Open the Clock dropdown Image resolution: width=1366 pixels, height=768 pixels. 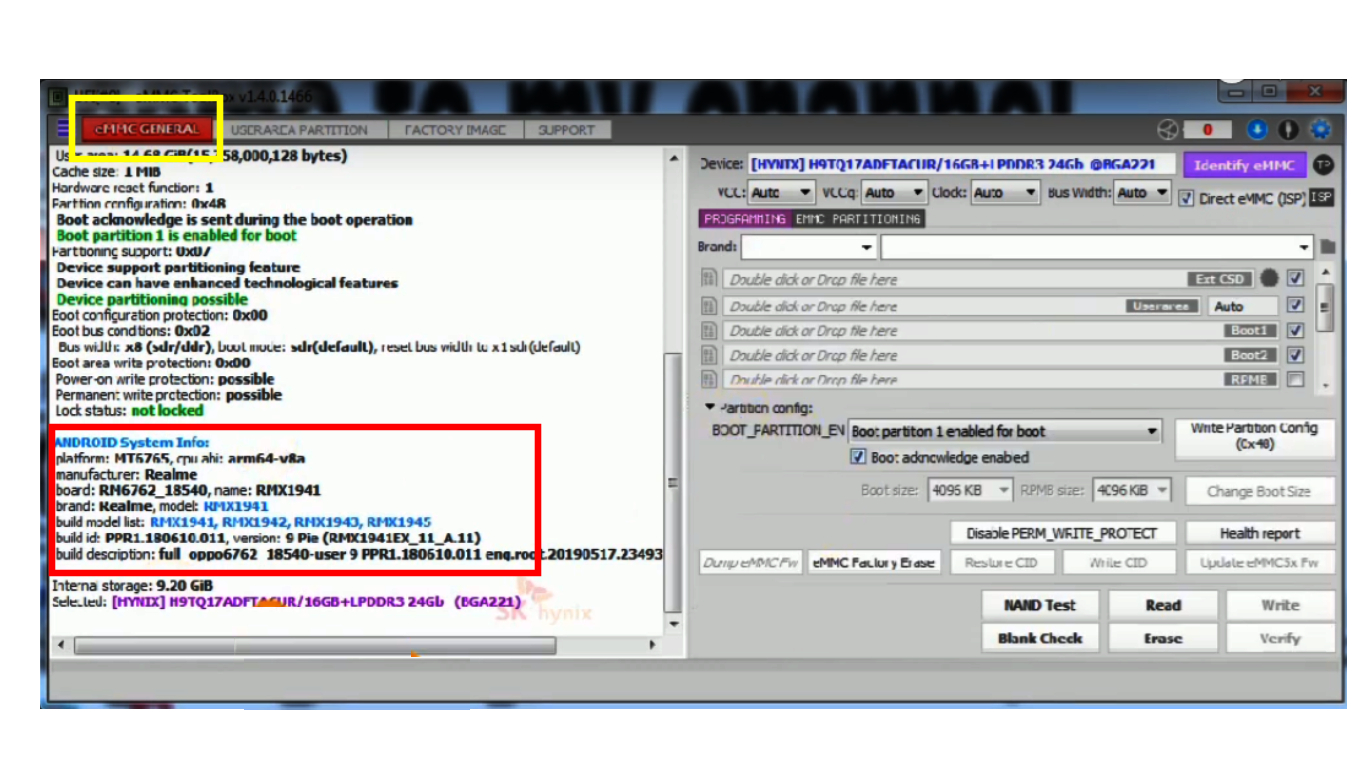[1004, 193]
